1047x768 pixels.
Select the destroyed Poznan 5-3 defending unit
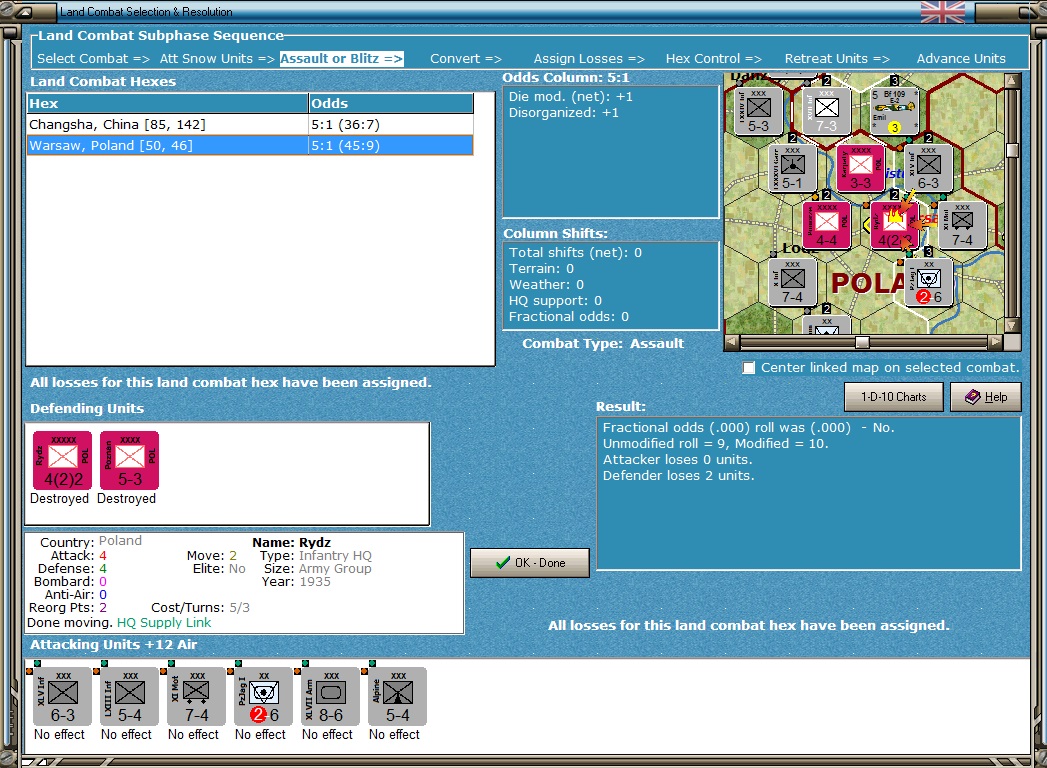[x=130, y=461]
